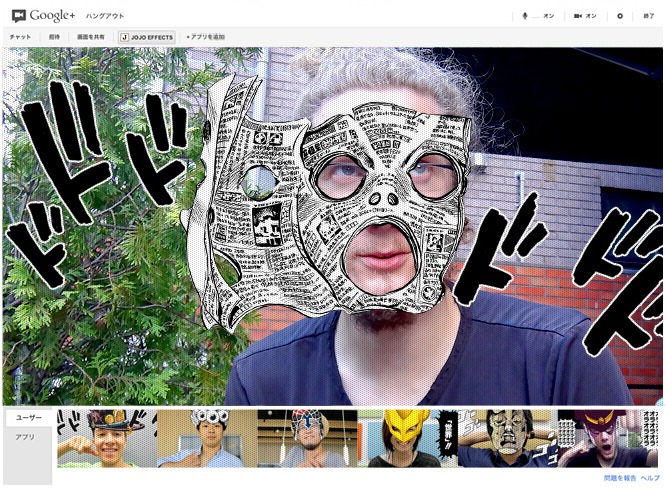This screenshot has height=490, width=666.
Task: Switch to the アプリ tab
Action: click(26, 437)
